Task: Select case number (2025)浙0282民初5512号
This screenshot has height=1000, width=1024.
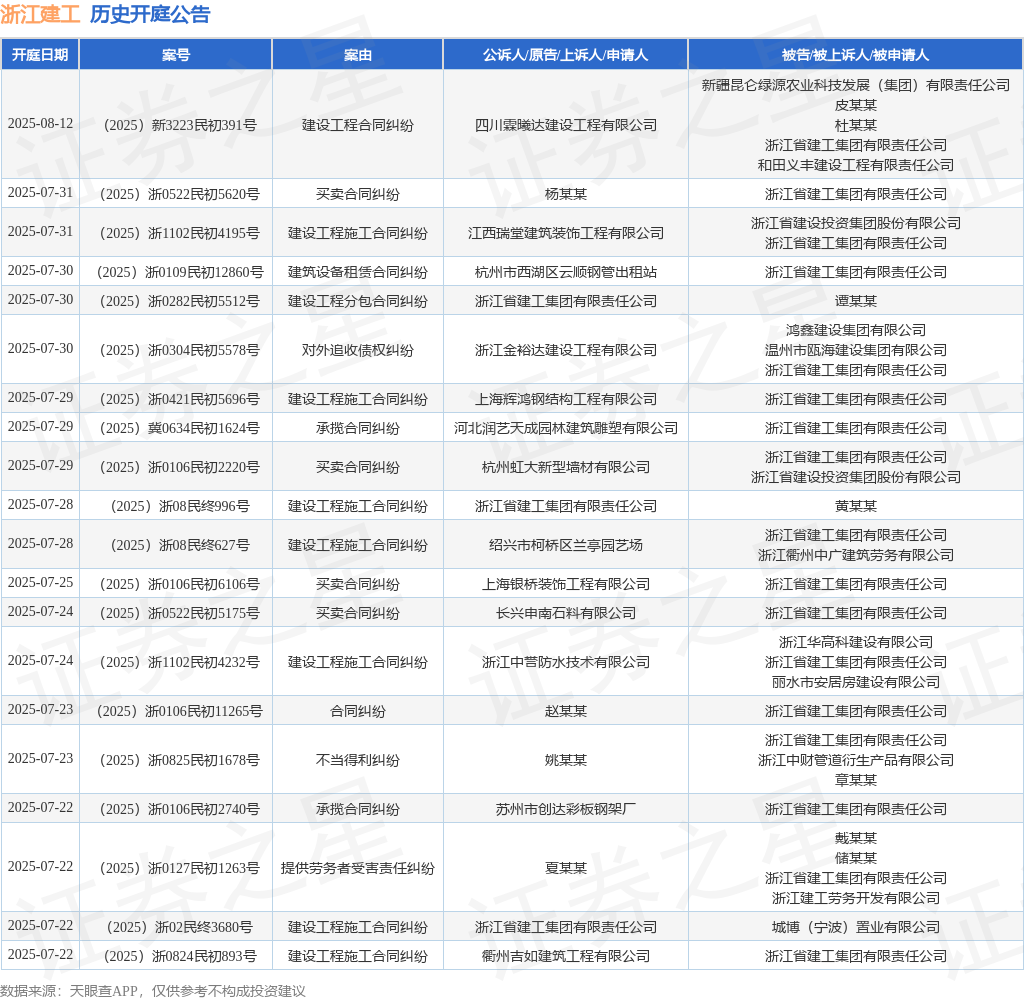Action: pyautogui.click(x=180, y=301)
